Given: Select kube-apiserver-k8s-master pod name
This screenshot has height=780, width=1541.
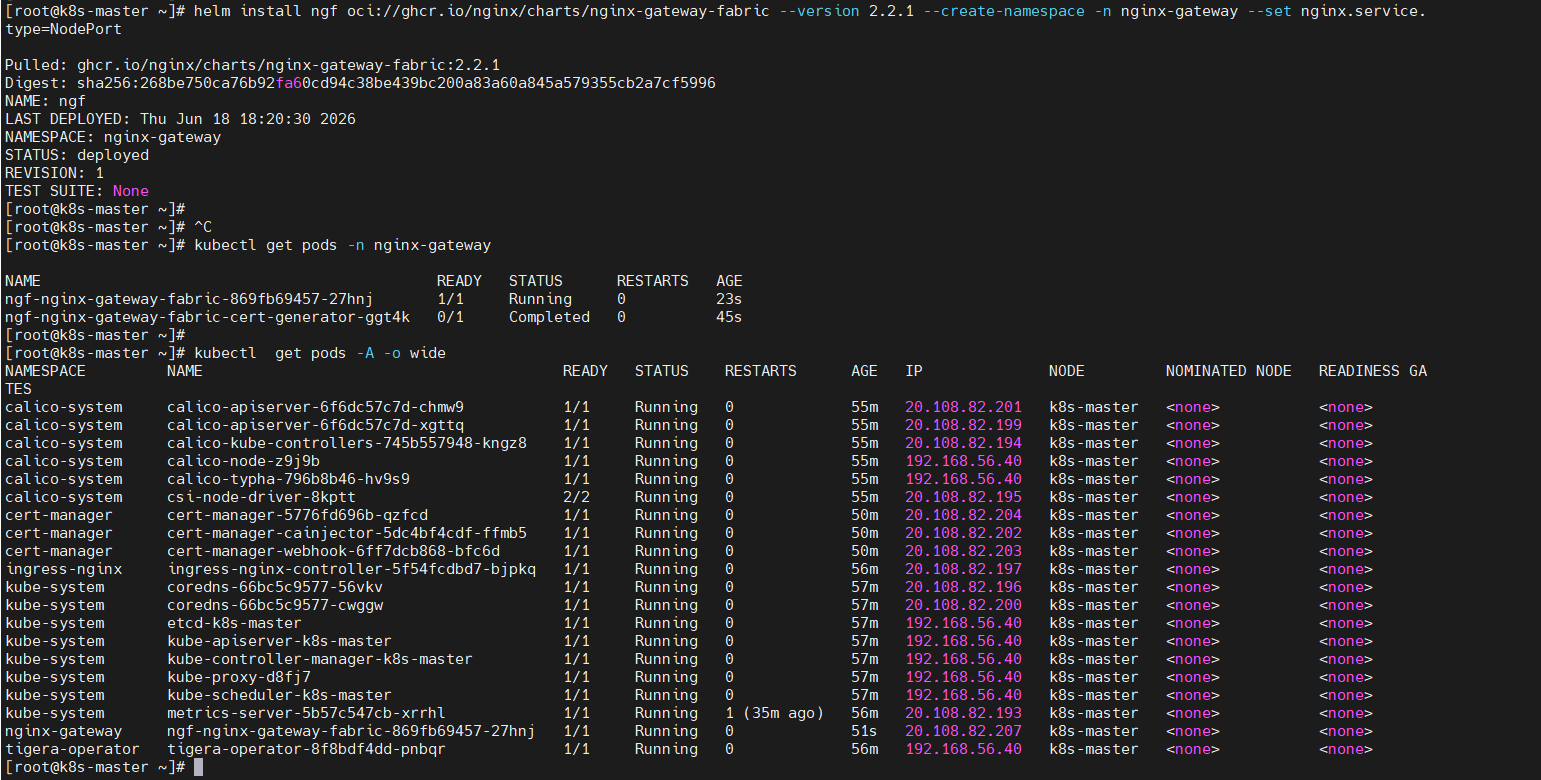Looking at the screenshot, I should point(279,641).
